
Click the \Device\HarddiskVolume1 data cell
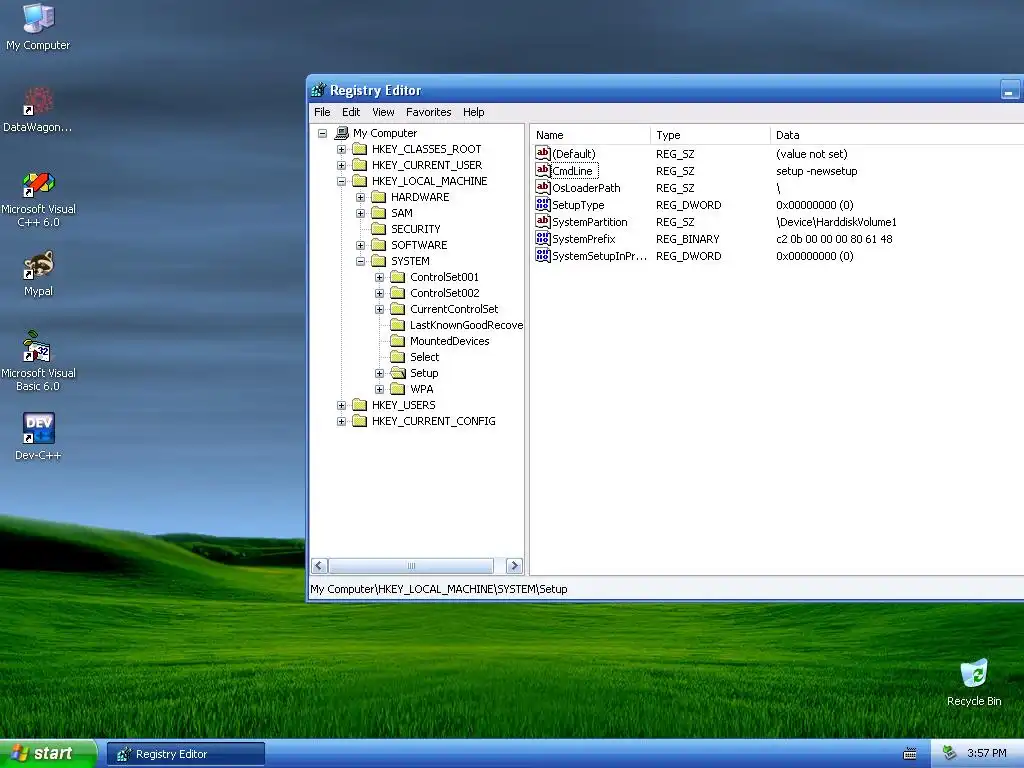tap(836, 222)
